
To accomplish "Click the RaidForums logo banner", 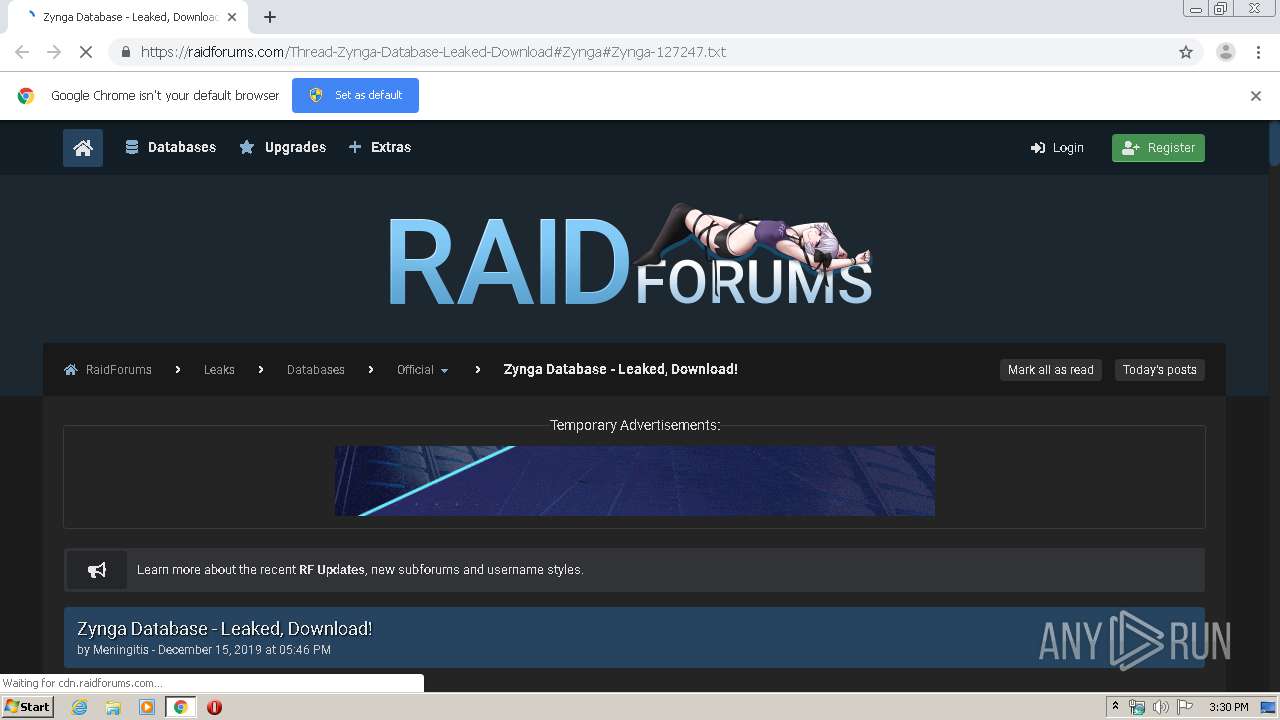I will pos(630,257).
